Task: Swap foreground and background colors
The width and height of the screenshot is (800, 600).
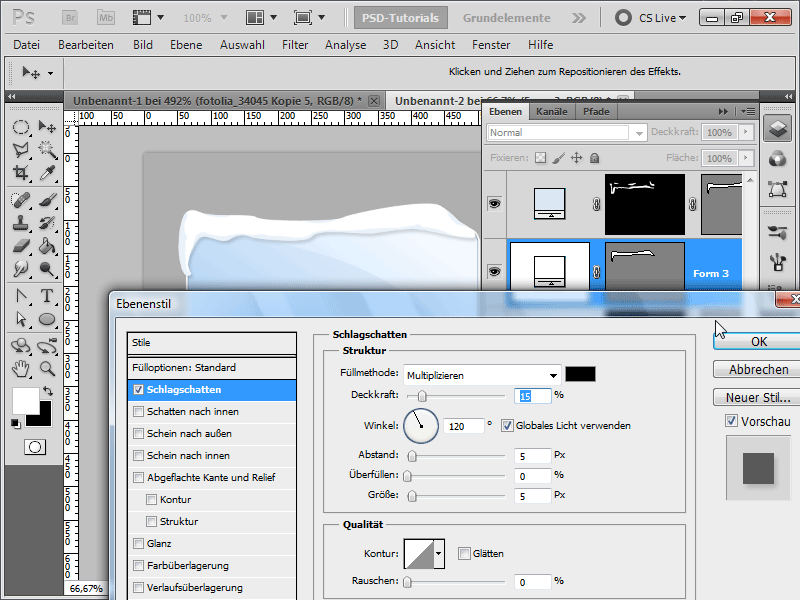Action: coord(48,391)
